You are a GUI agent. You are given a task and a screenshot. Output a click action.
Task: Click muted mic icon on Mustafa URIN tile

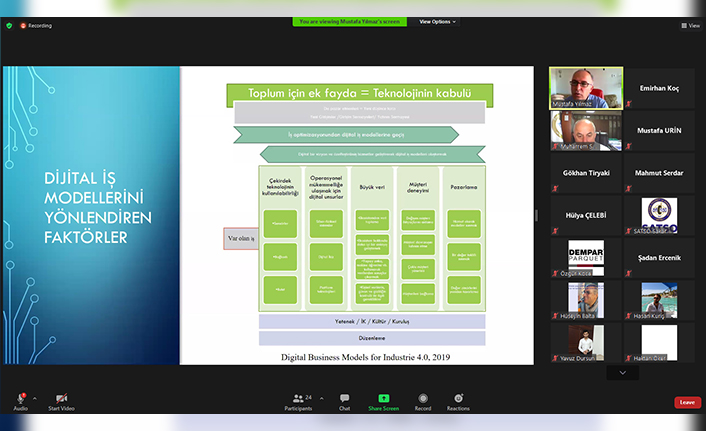629,146
